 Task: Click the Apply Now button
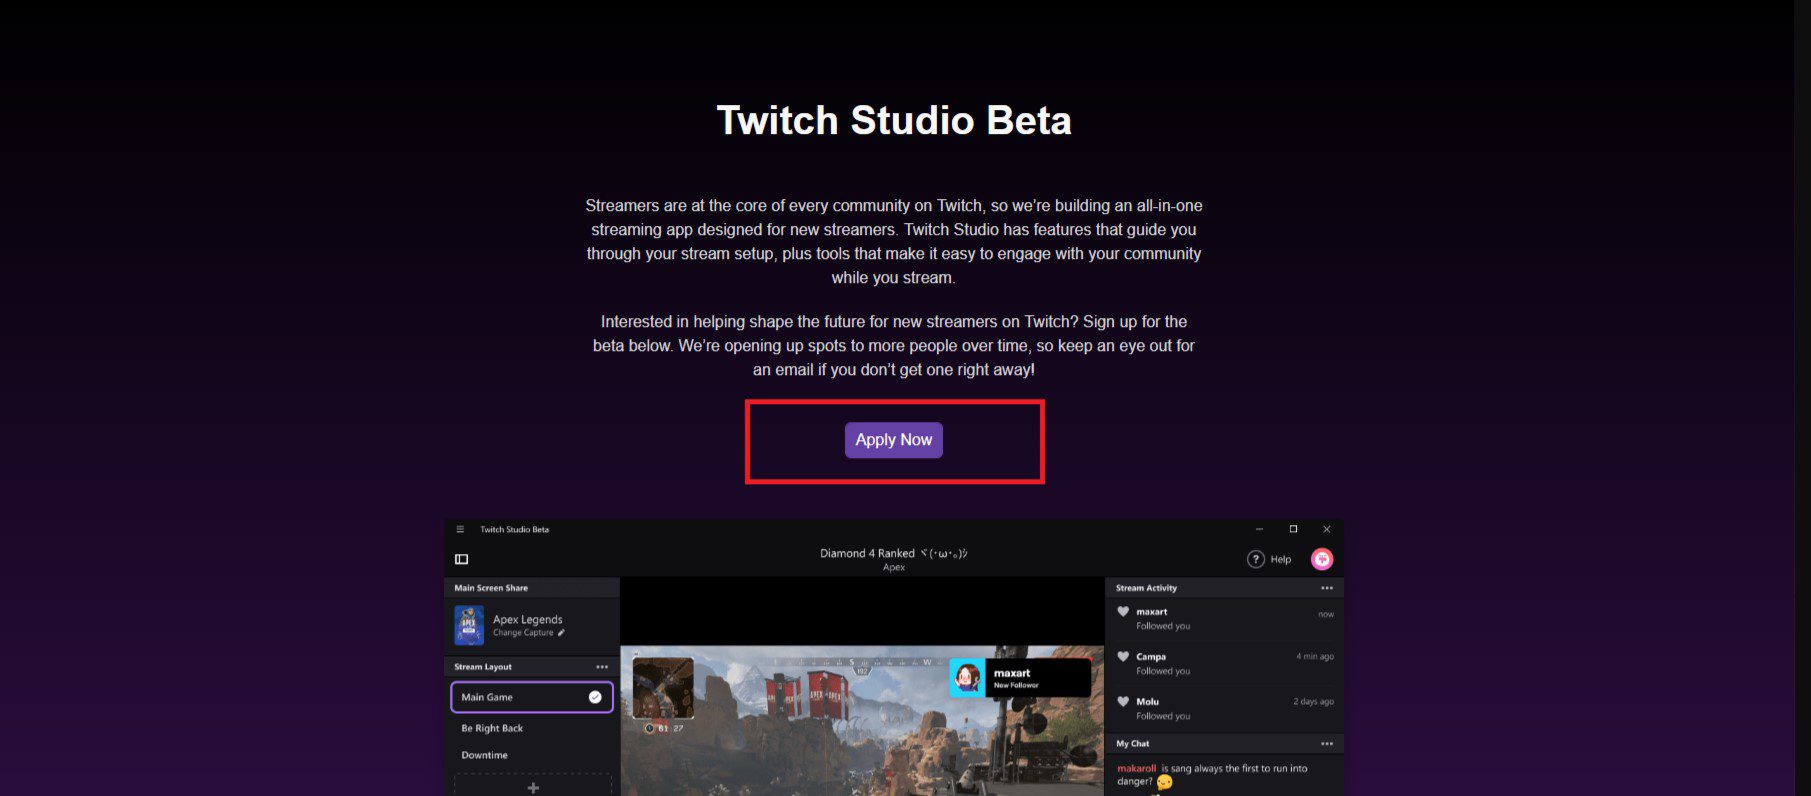click(893, 440)
